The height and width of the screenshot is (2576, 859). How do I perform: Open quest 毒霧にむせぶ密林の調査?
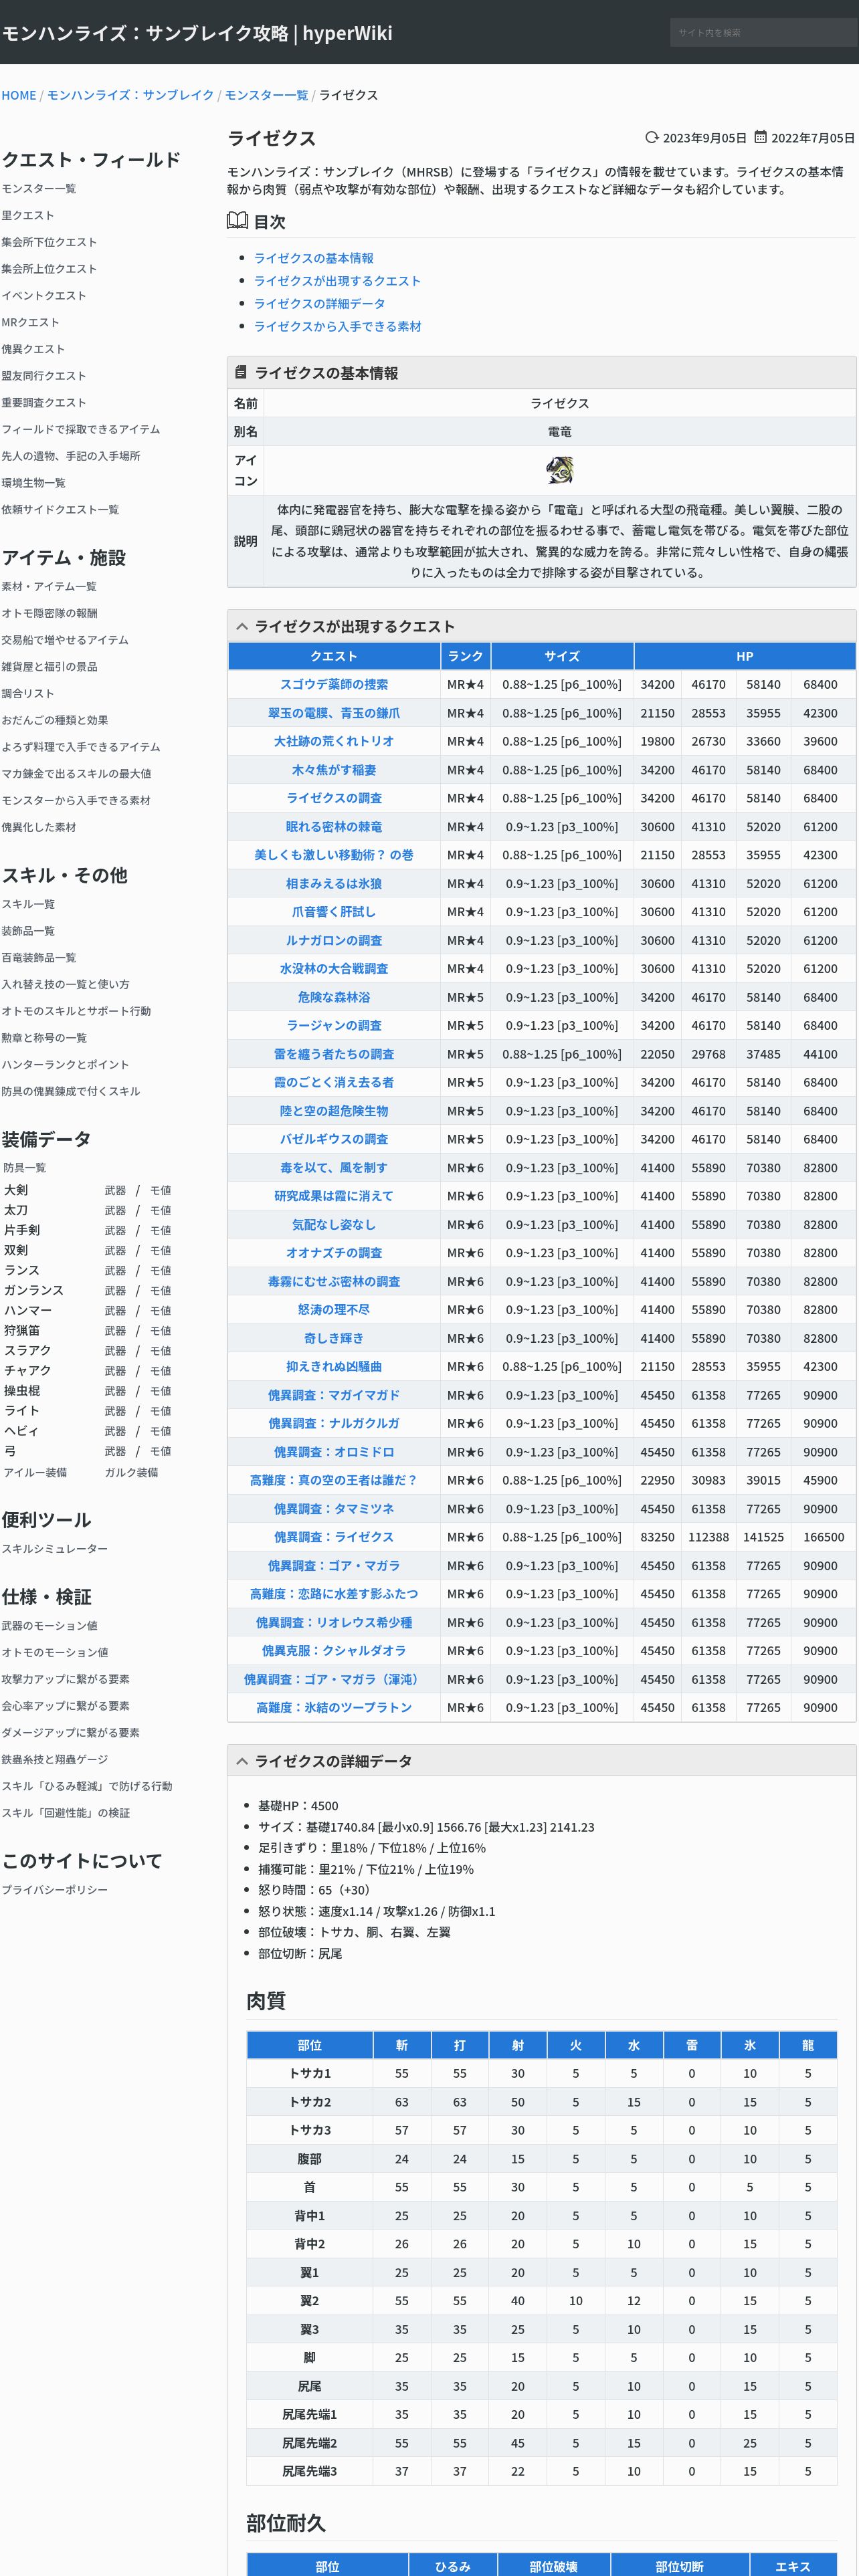pos(334,1281)
